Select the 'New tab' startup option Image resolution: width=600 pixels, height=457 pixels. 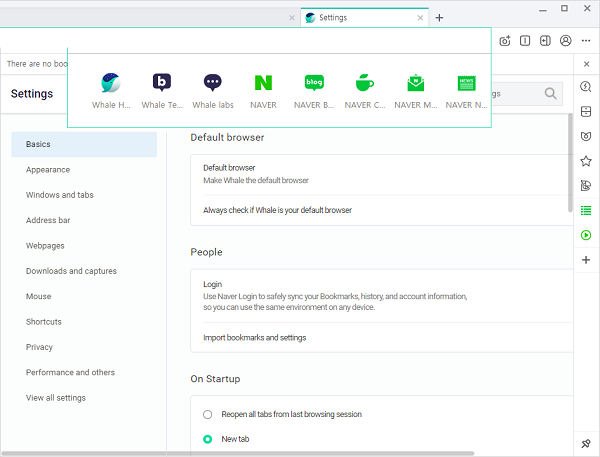pyautogui.click(x=208, y=439)
